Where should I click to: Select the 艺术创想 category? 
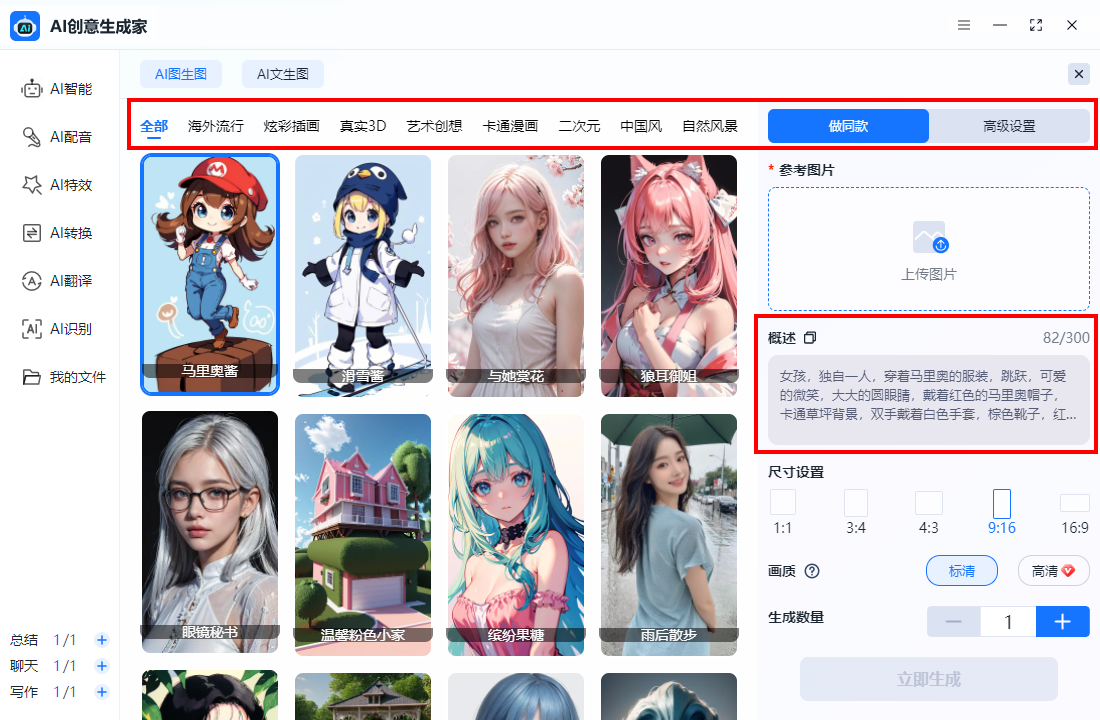point(434,126)
